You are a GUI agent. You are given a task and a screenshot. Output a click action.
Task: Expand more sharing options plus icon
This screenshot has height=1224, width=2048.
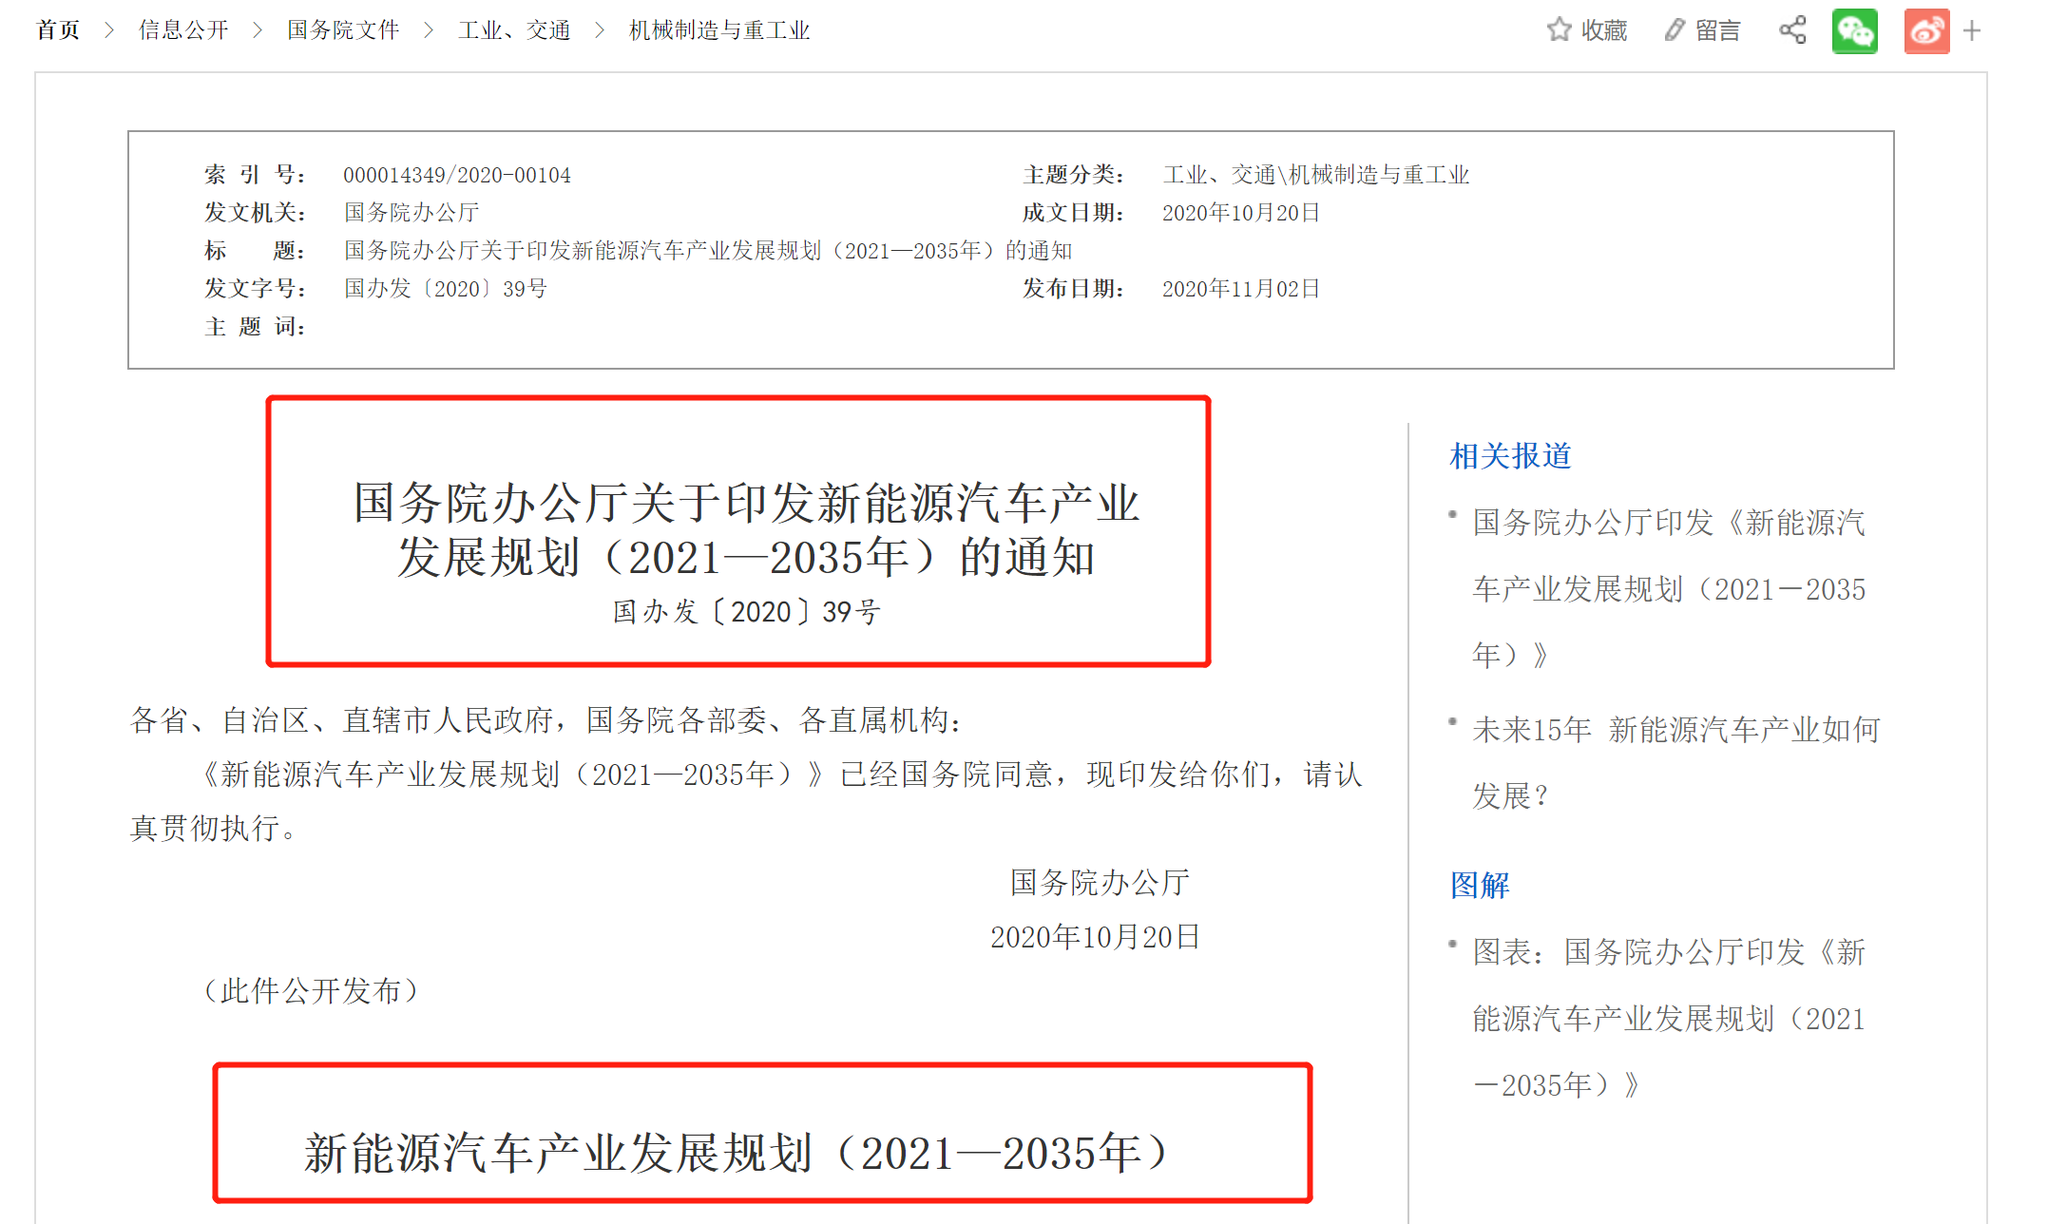point(1972,31)
